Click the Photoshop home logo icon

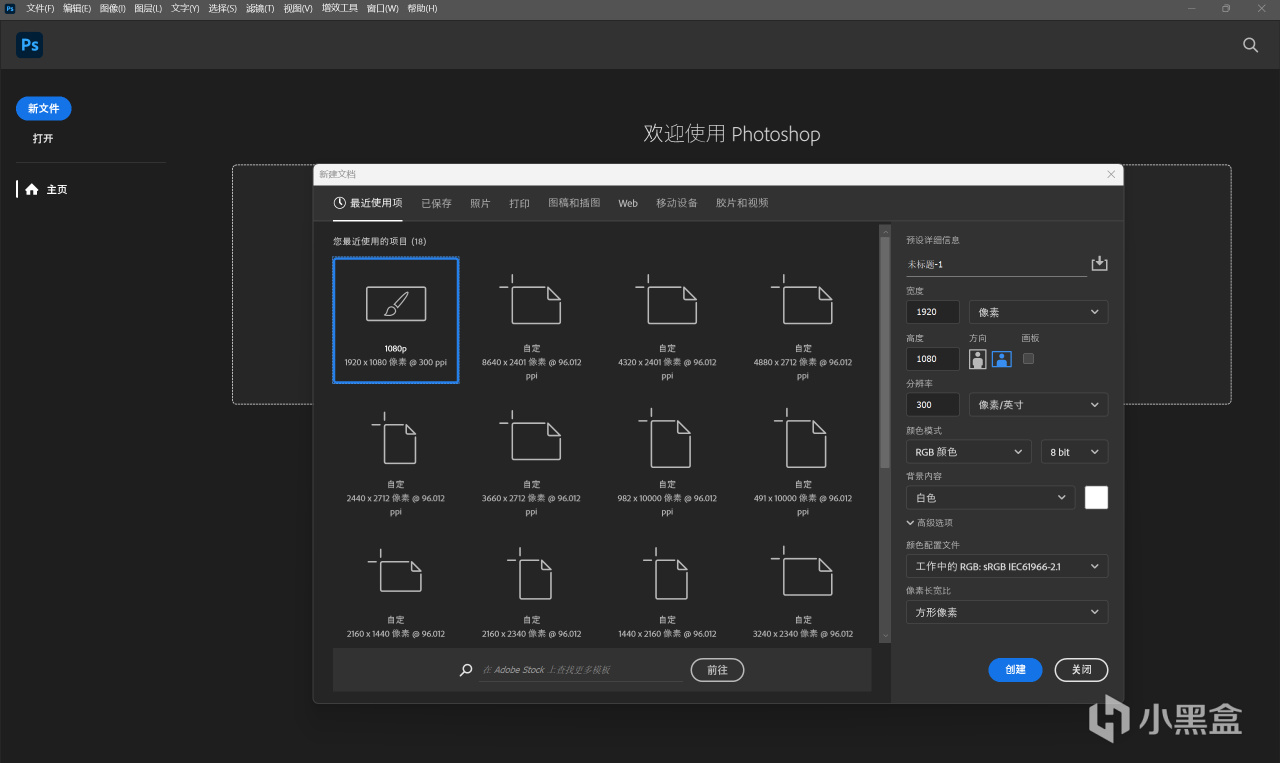[x=29, y=45]
